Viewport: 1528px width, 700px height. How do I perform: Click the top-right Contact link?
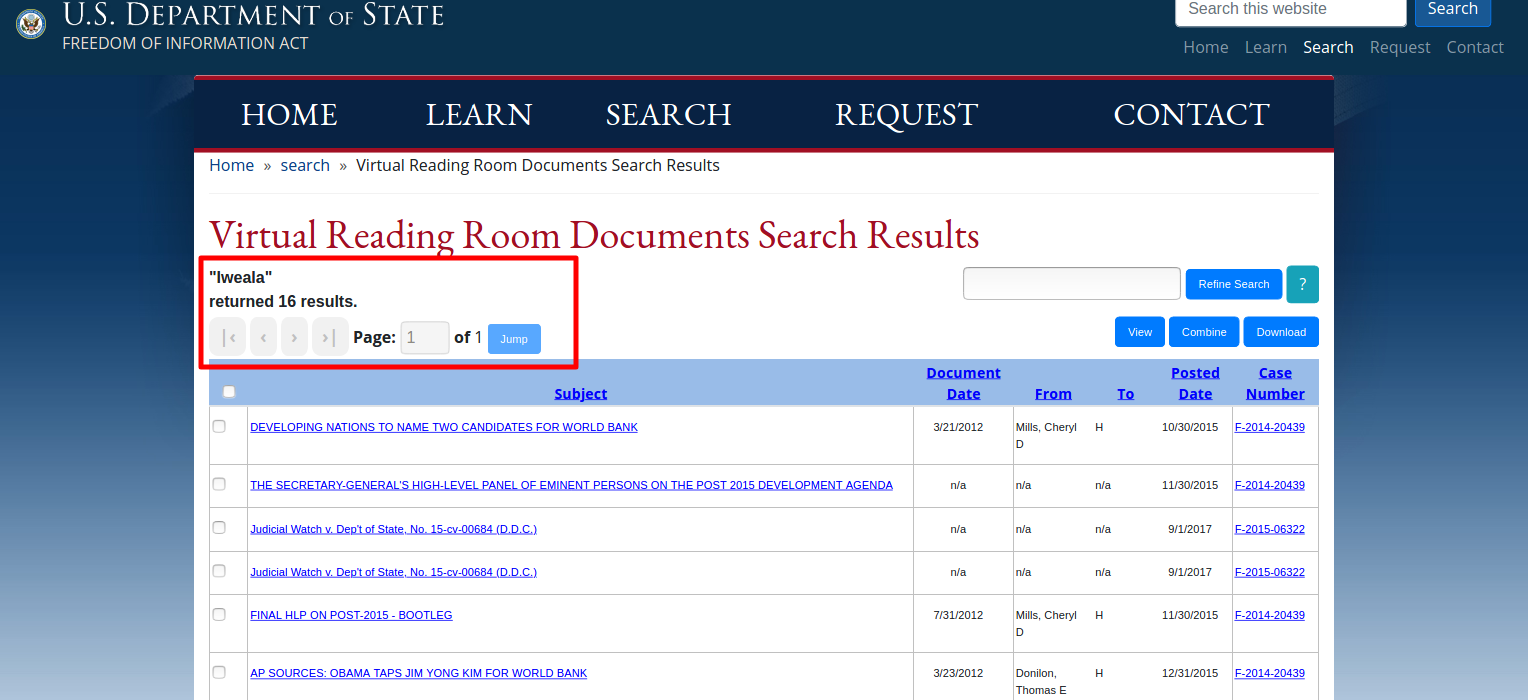coord(1475,47)
